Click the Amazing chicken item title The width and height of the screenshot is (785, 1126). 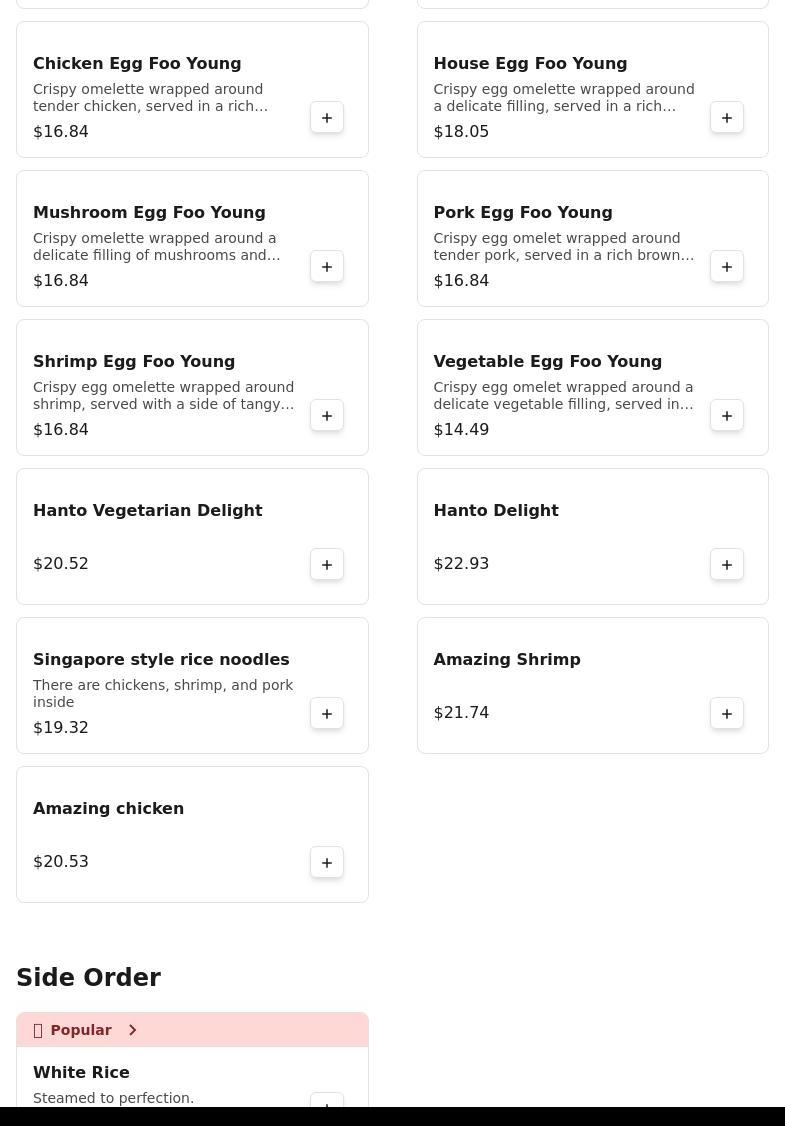(109, 809)
